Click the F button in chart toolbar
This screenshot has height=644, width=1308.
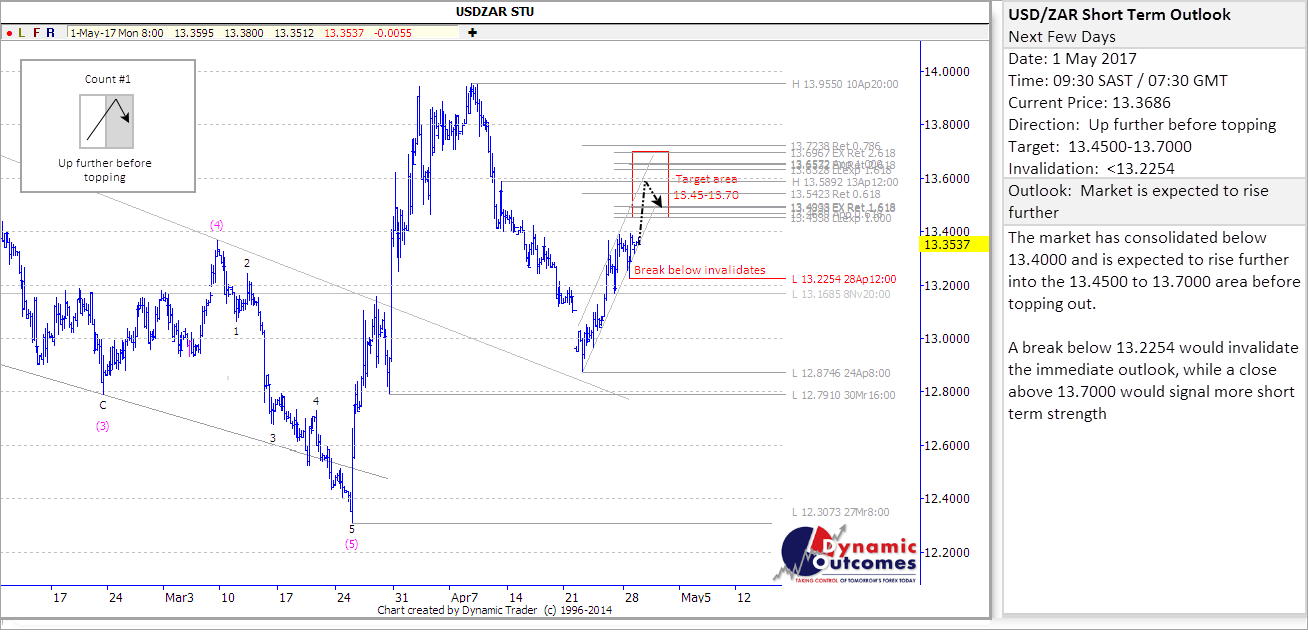coord(36,32)
